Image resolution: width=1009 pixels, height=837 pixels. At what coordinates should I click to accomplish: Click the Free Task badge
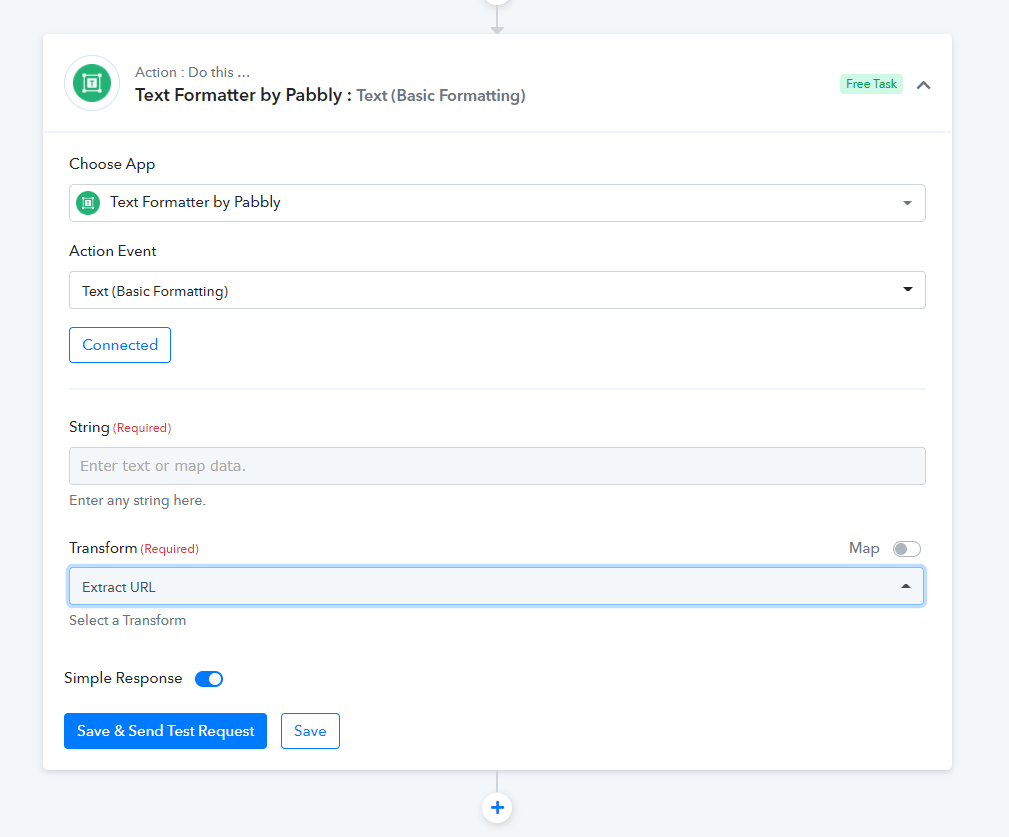(871, 84)
